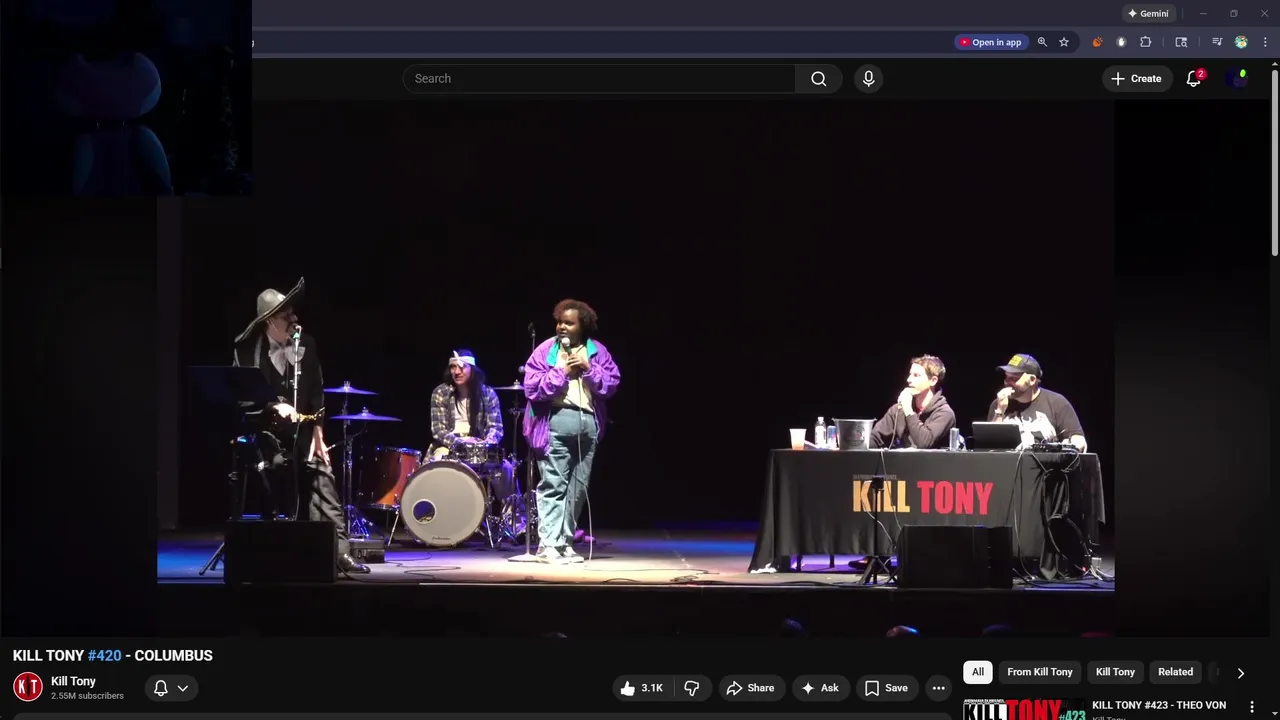
Task: Open the Chrome profile avatar
Action: (x=1241, y=42)
